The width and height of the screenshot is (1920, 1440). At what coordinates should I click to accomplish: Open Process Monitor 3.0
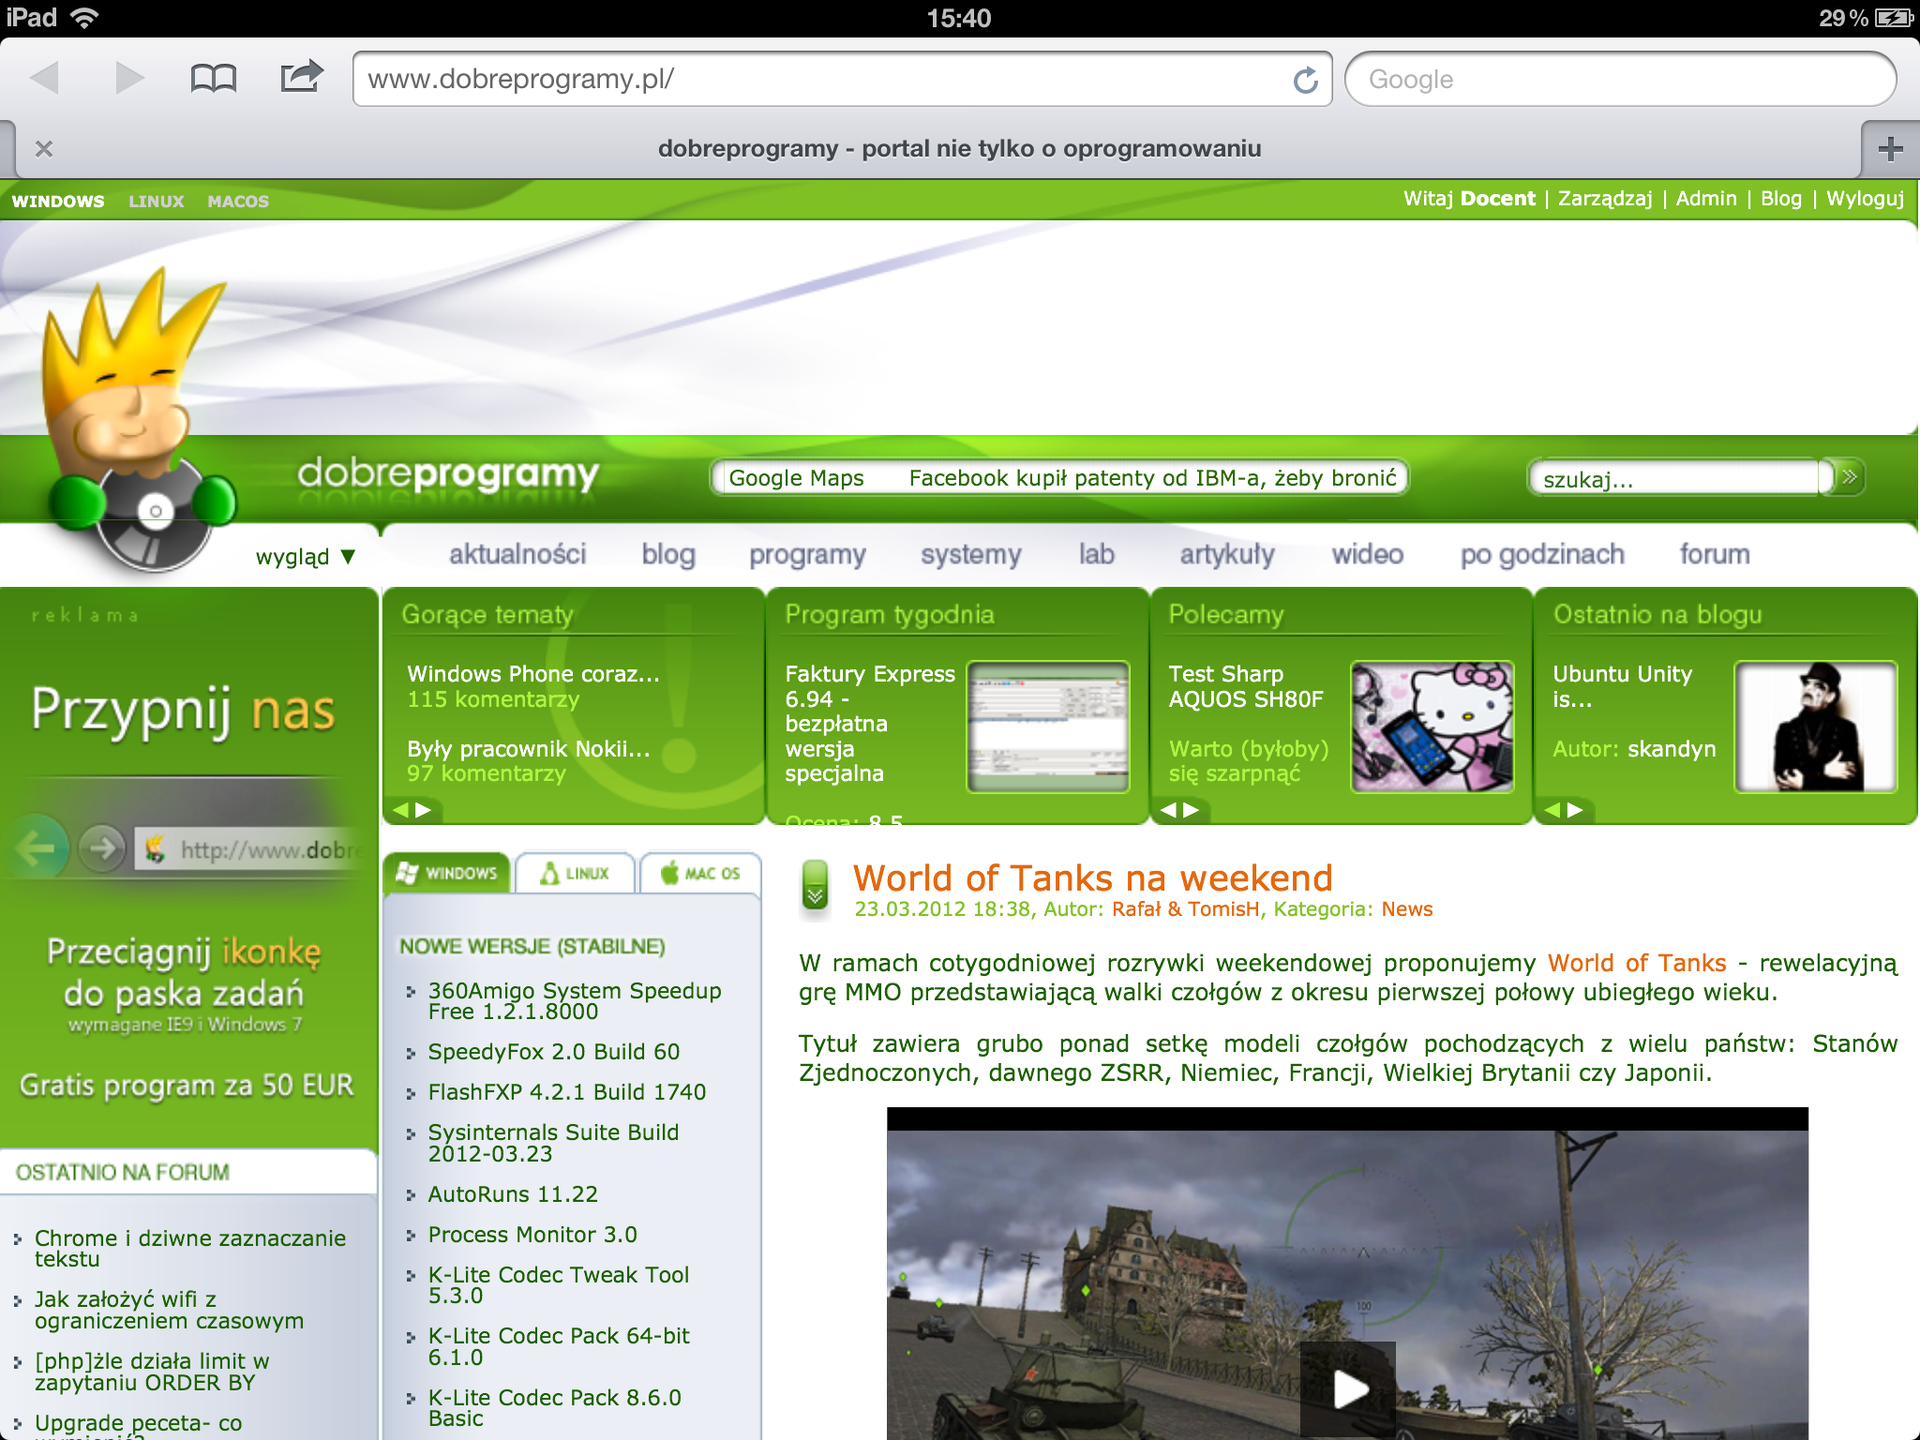pos(532,1235)
